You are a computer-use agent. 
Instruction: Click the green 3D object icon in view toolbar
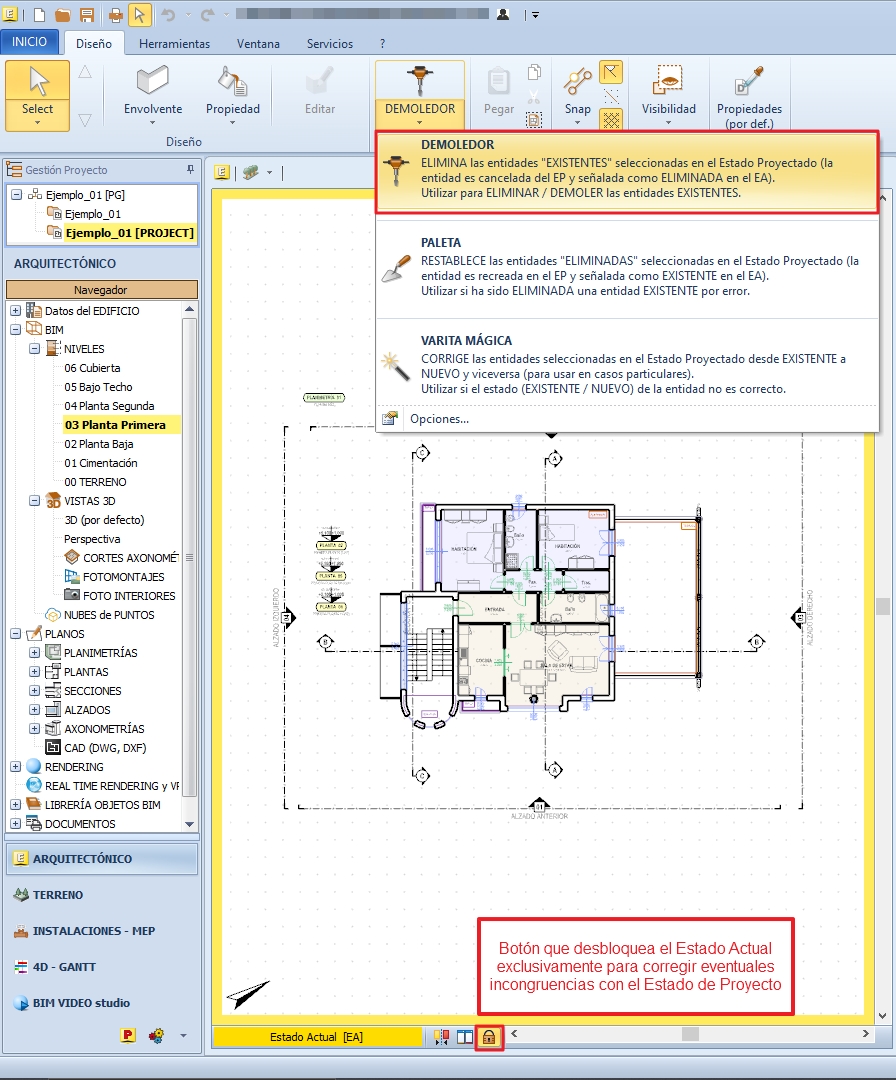click(x=251, y=172)
